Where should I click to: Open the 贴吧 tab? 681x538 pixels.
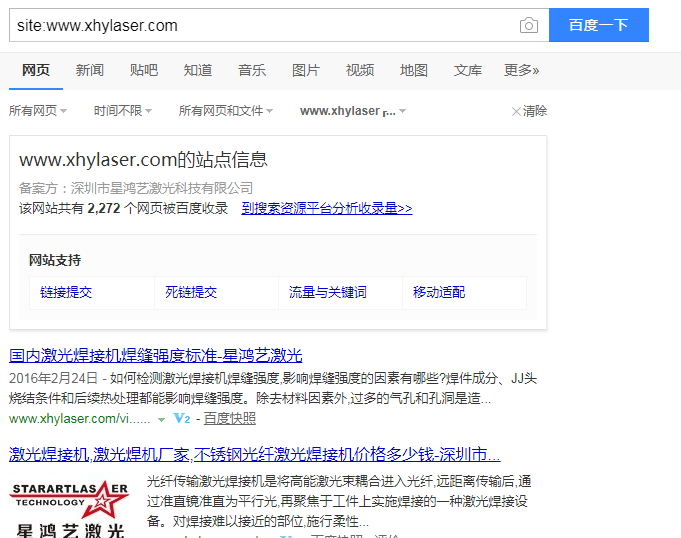click(143, 70)
